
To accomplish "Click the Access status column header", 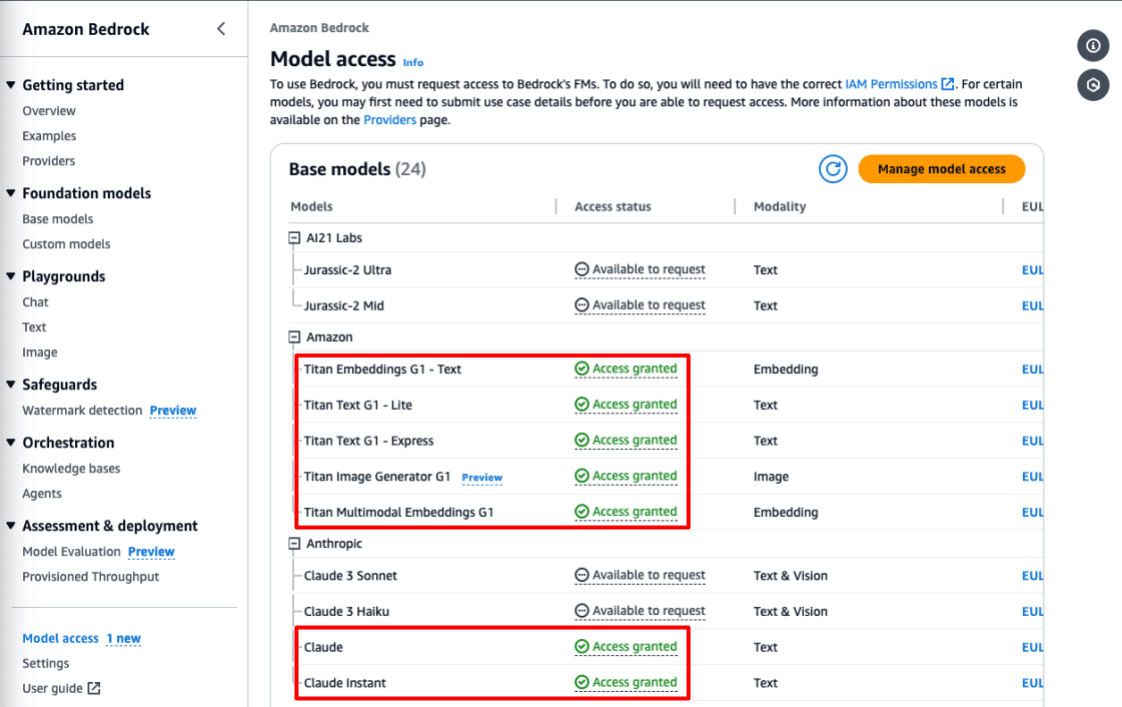I will [612, 206].
